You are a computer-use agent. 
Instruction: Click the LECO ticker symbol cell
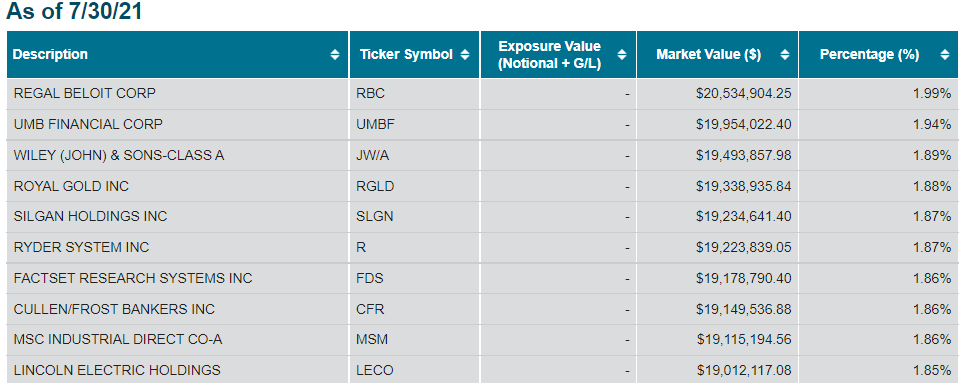[415, 370]
